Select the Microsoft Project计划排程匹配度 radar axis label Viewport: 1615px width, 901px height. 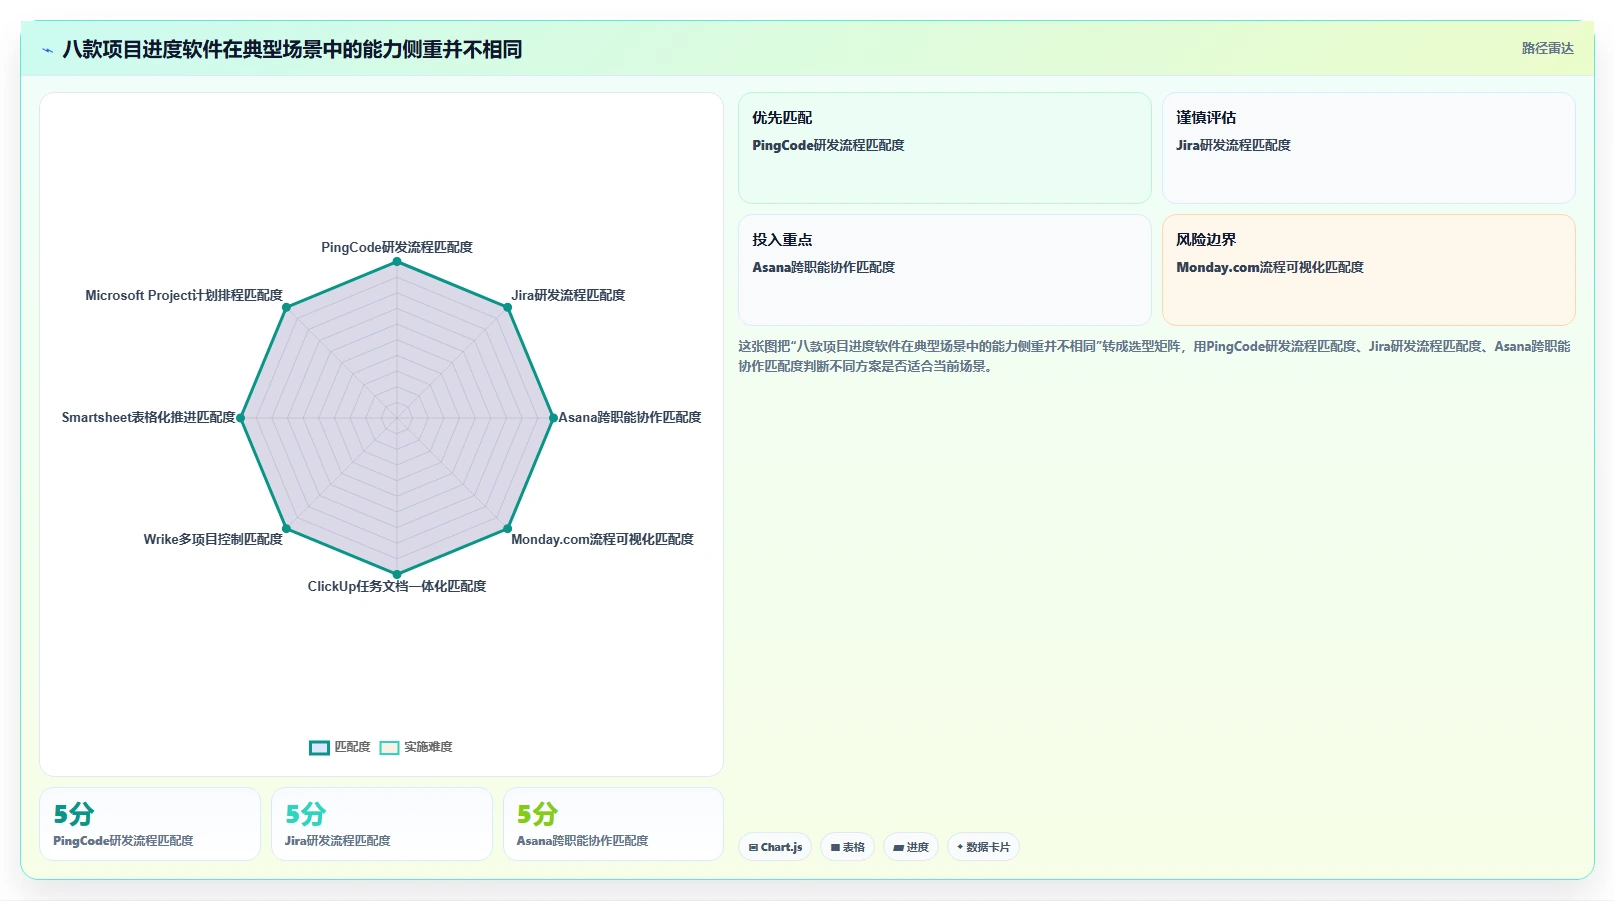tap(184, 295)
